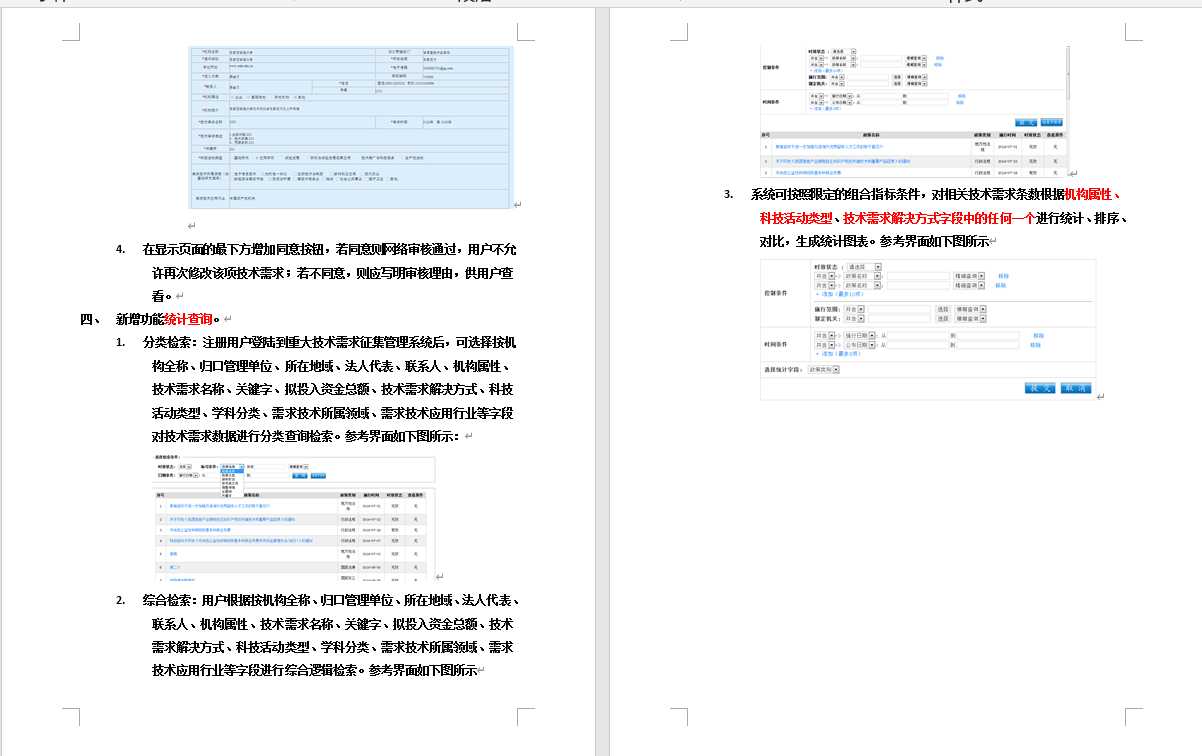1202x756 pixels.
Task: Click 控制条件 label in the statistics form image
Action: (x=777, y=293)
